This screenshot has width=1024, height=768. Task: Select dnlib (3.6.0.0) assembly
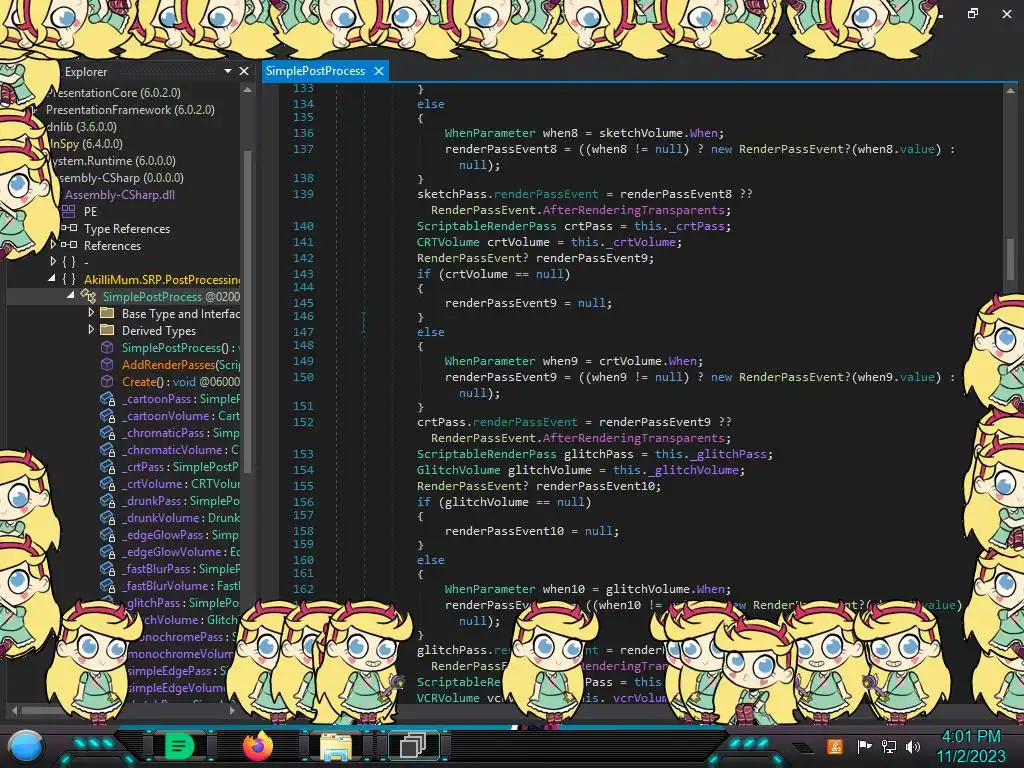click(x=82, y=127)
